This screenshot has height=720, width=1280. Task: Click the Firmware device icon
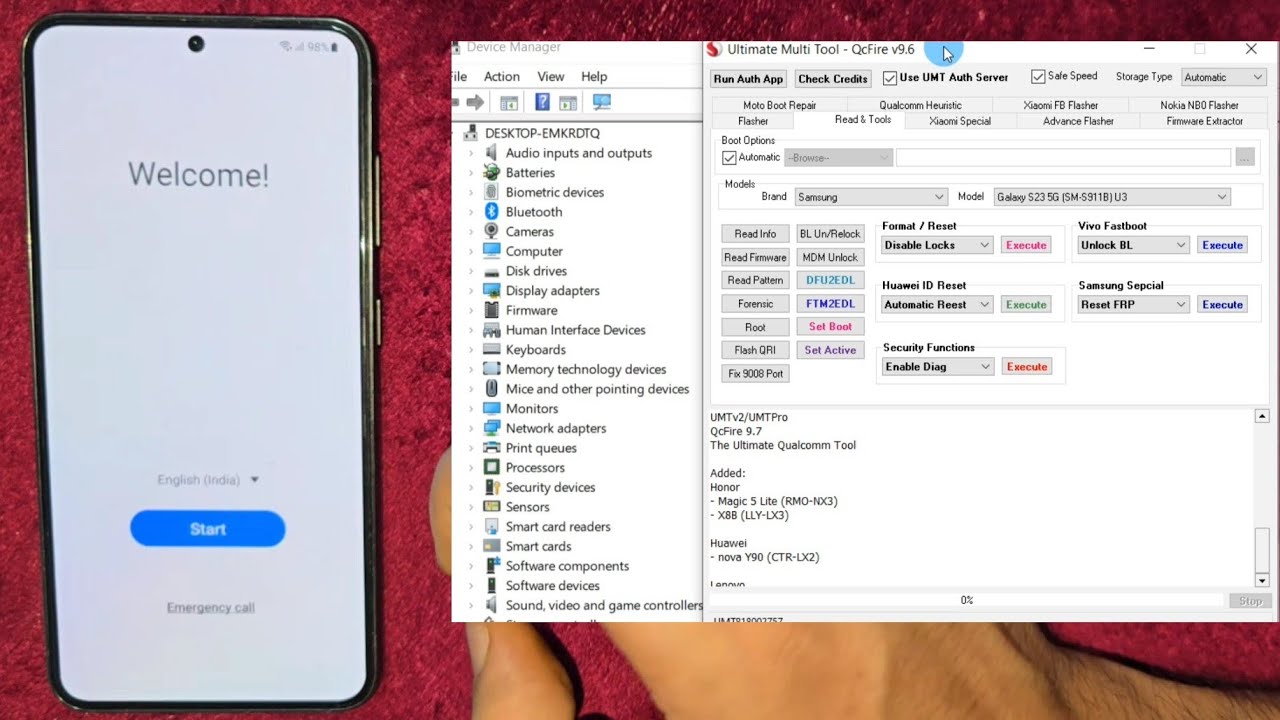[x=491, y=310]
